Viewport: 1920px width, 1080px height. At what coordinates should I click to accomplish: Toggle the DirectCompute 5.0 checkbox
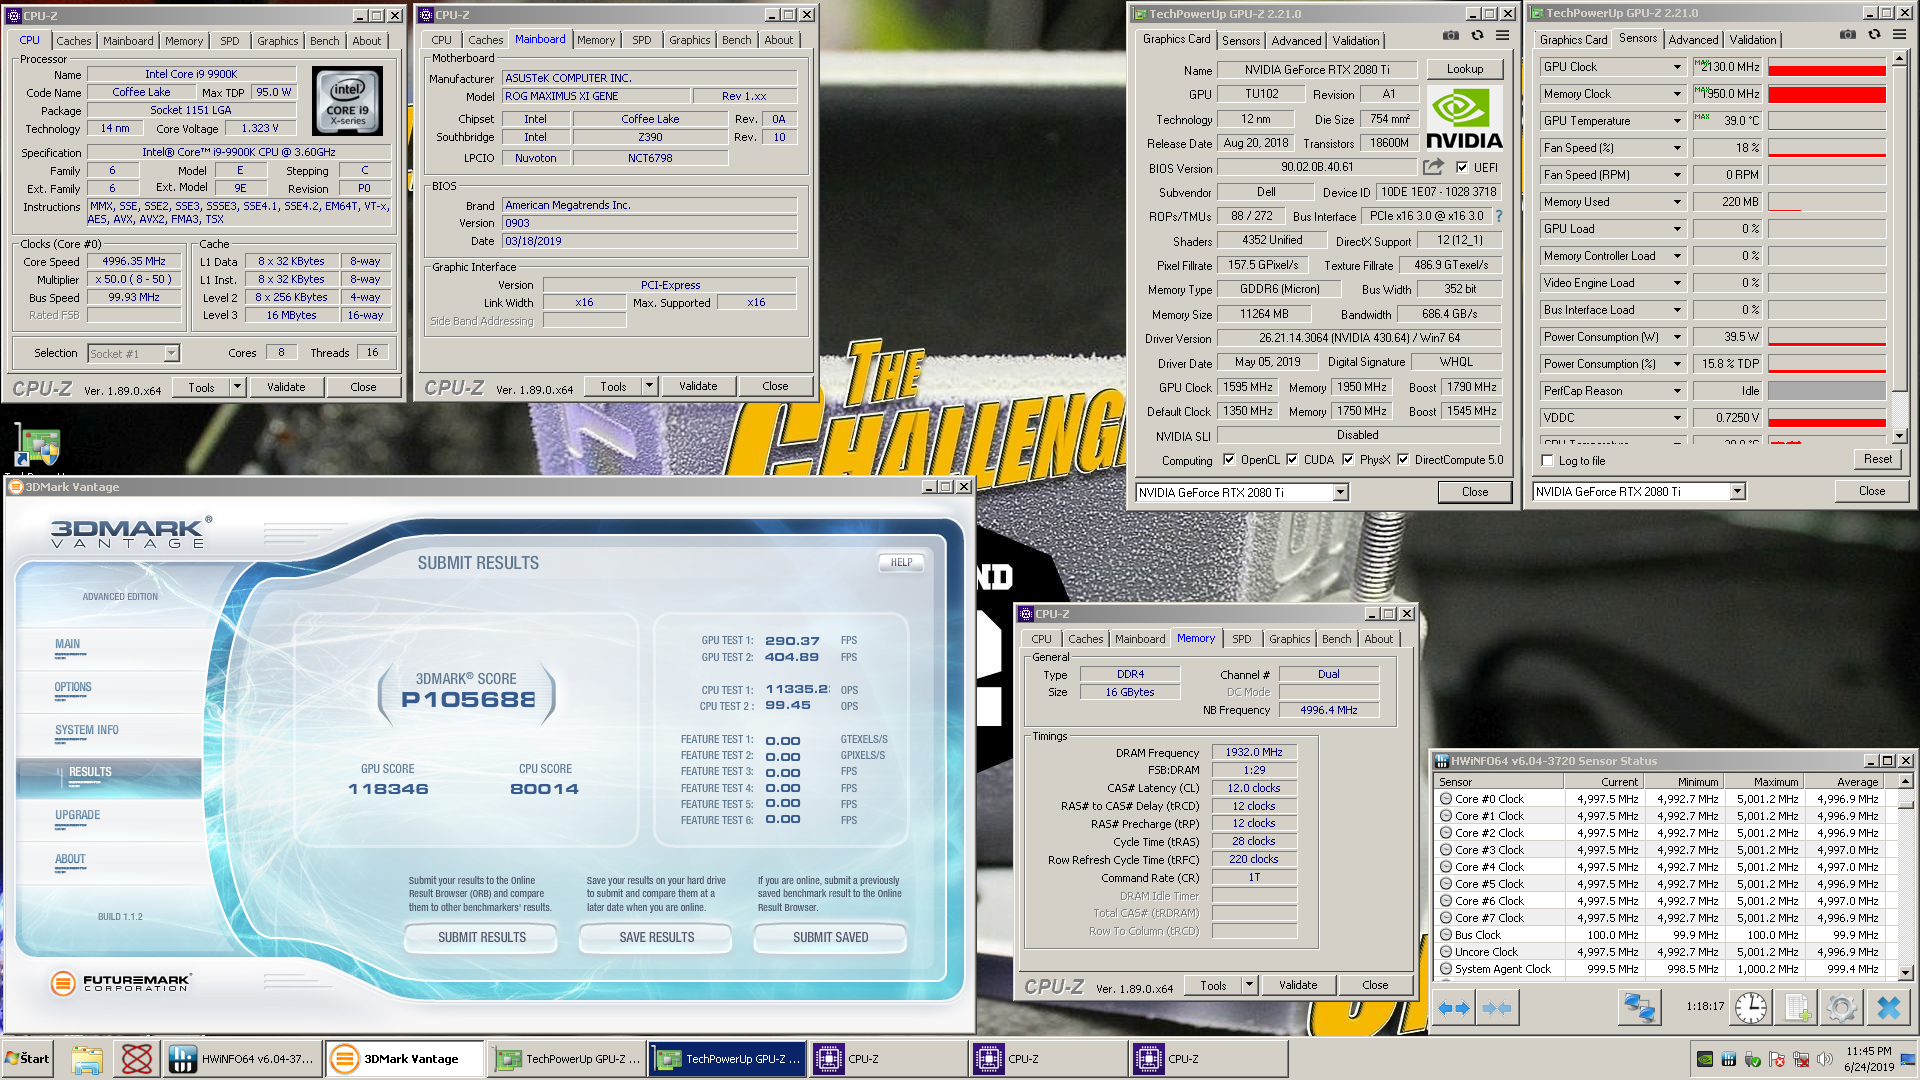click(x=1403, y=460)
